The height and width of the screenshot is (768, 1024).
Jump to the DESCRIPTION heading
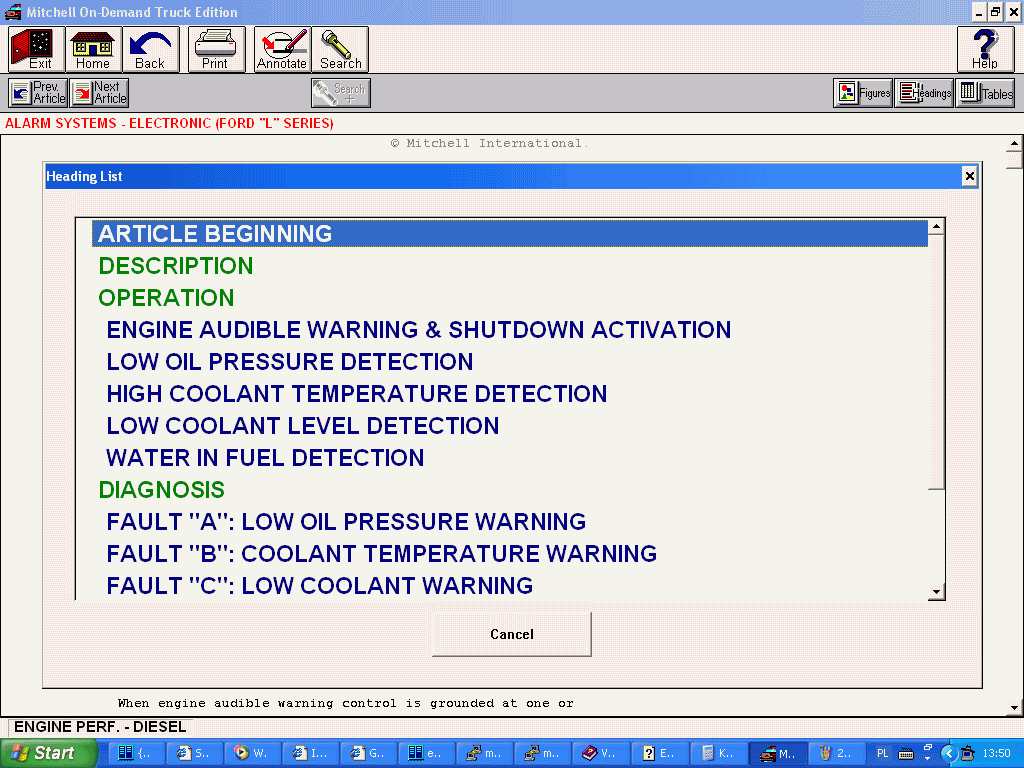[176, 266]
